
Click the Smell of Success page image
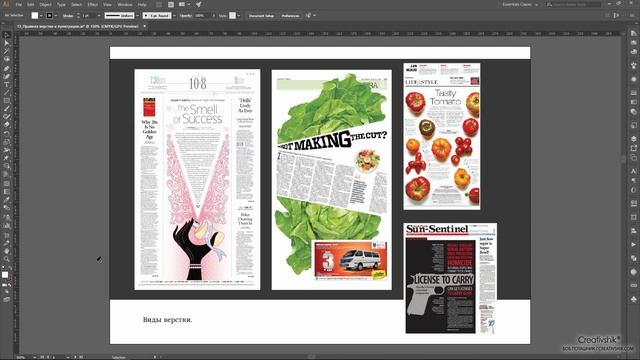click(197, 180)
